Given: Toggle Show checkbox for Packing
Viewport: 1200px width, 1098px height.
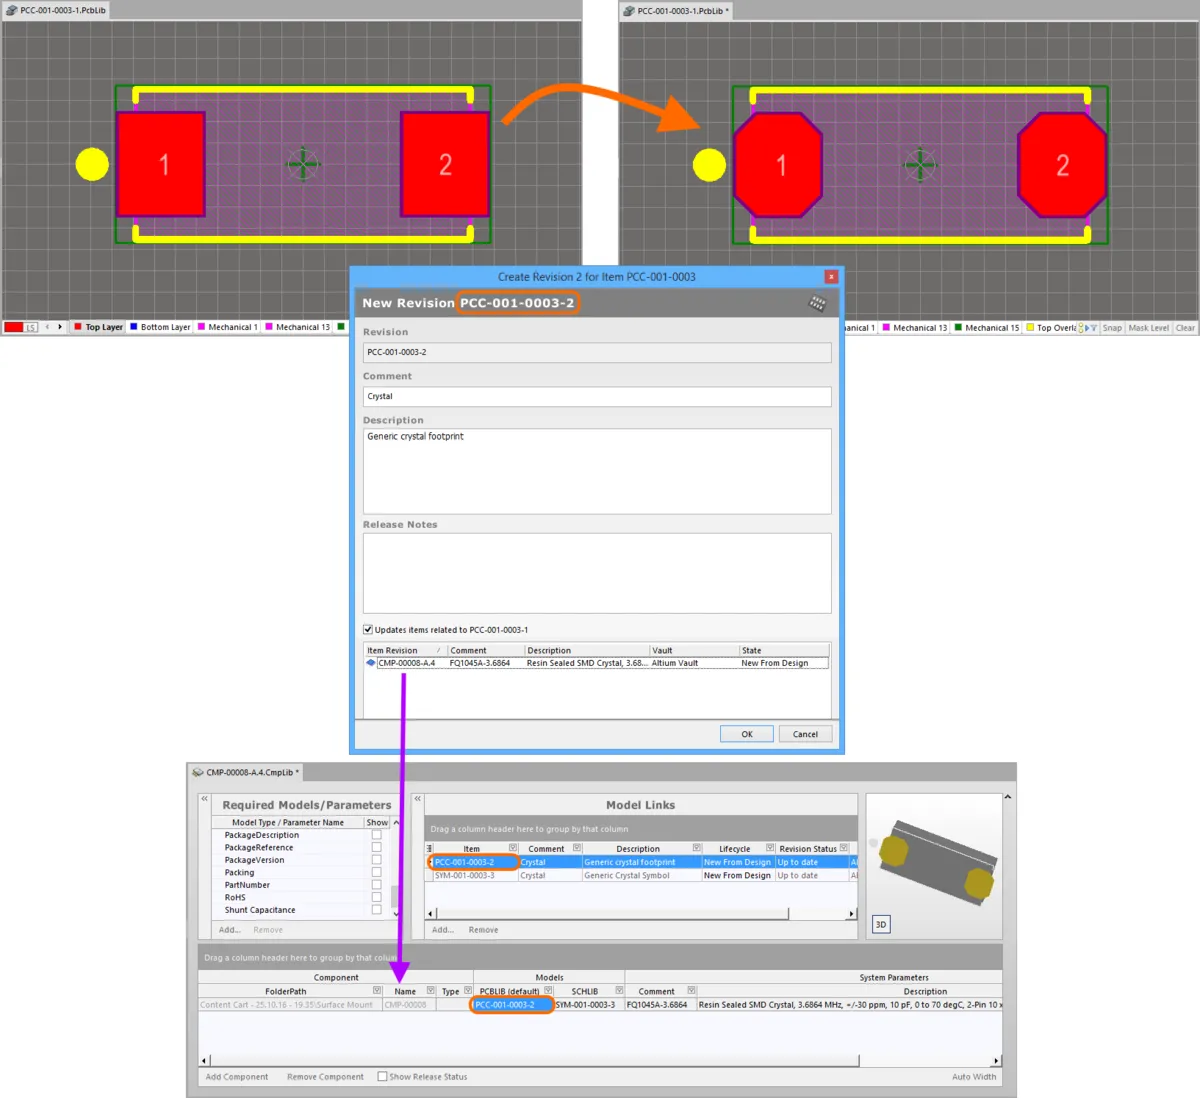Looking at the screenshot, I should [x=377, y=872].
